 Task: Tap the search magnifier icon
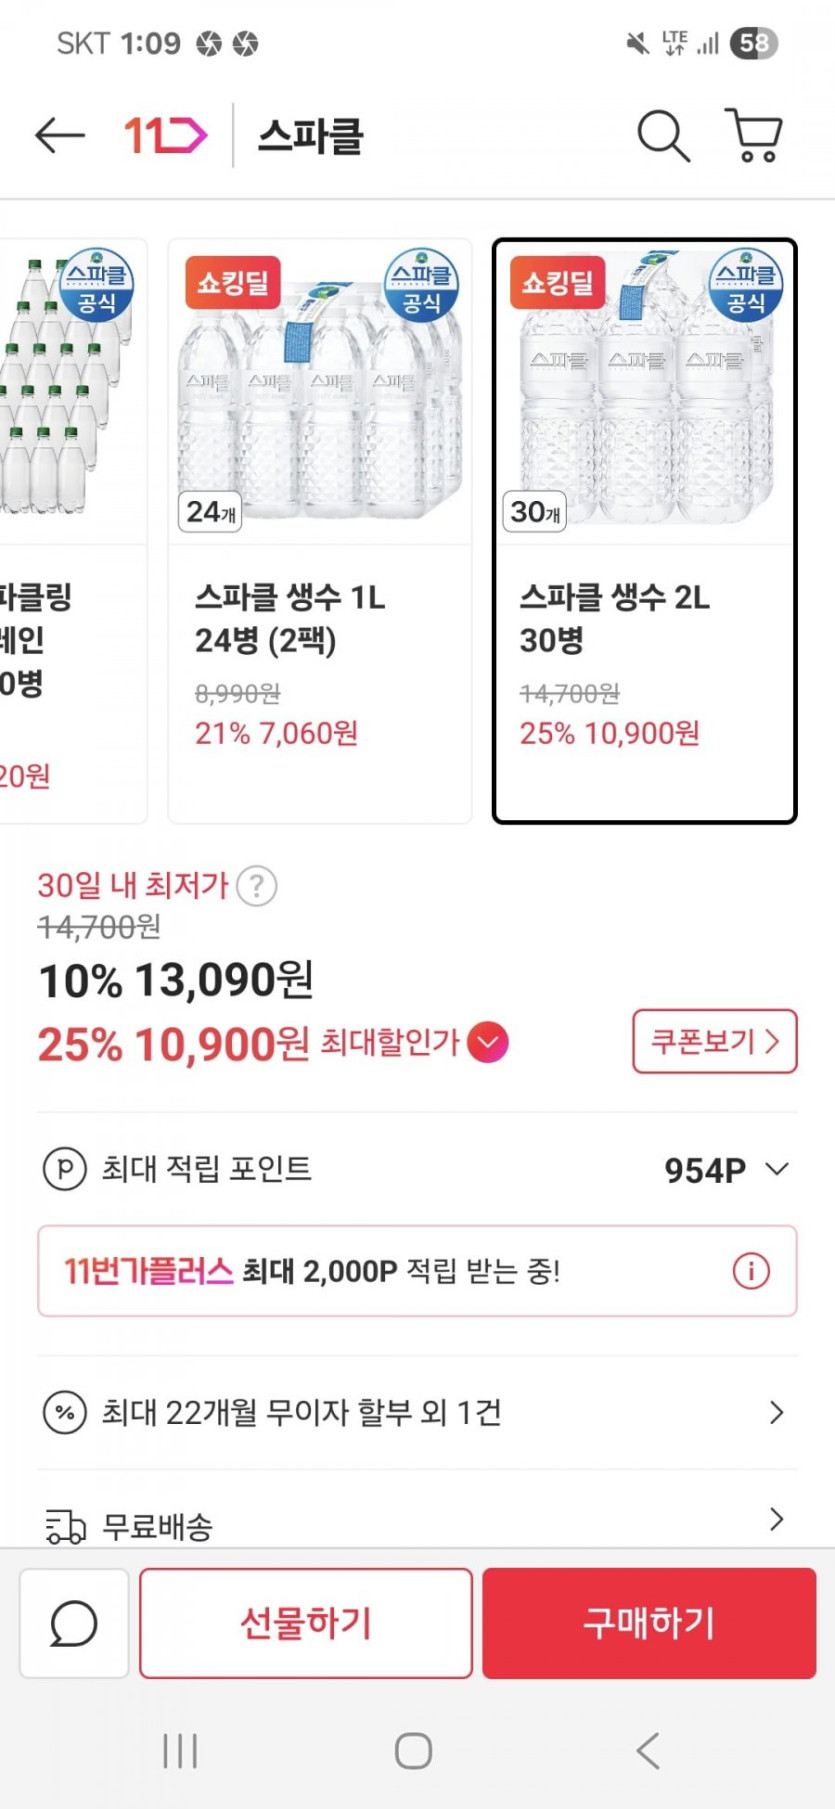tap(663, 135)
